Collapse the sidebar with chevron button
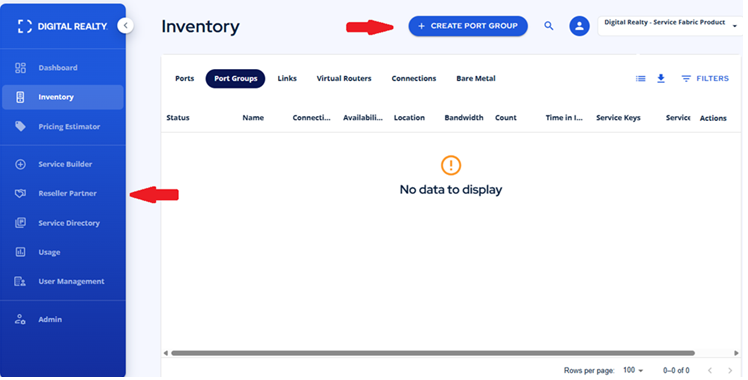The height and width of the screenshot is (380, 748). [125, 25]
